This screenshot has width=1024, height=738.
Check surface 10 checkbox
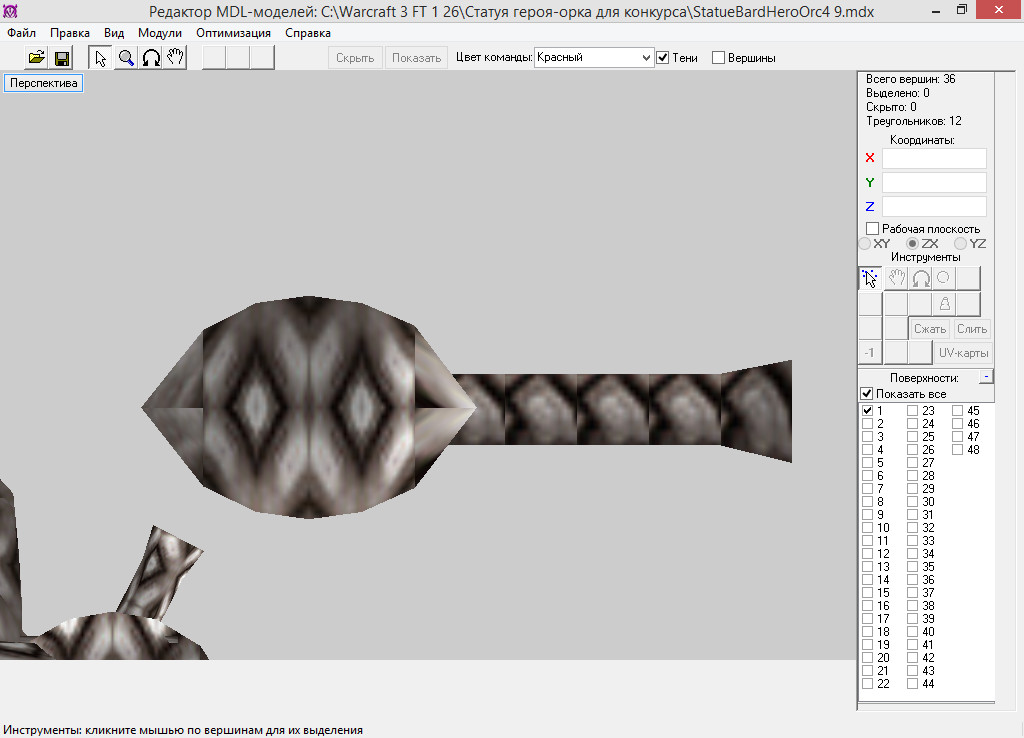pos(867,528)
